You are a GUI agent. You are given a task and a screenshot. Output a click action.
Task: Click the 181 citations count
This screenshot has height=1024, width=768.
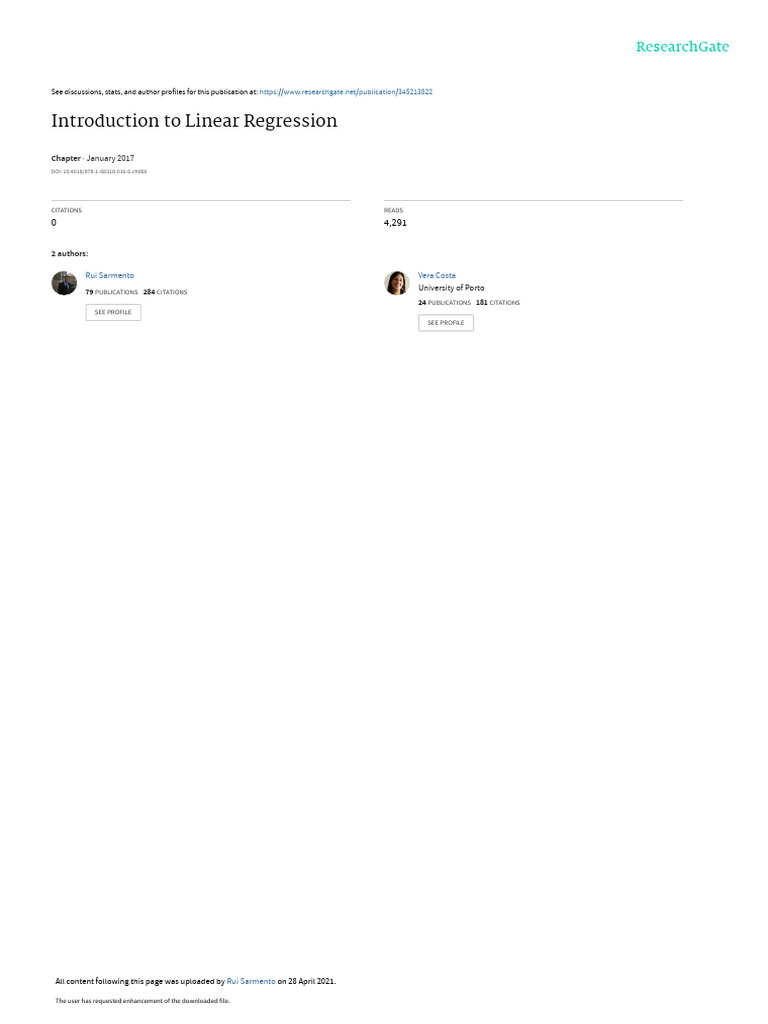pyautogui.click(x=498, y=302)
